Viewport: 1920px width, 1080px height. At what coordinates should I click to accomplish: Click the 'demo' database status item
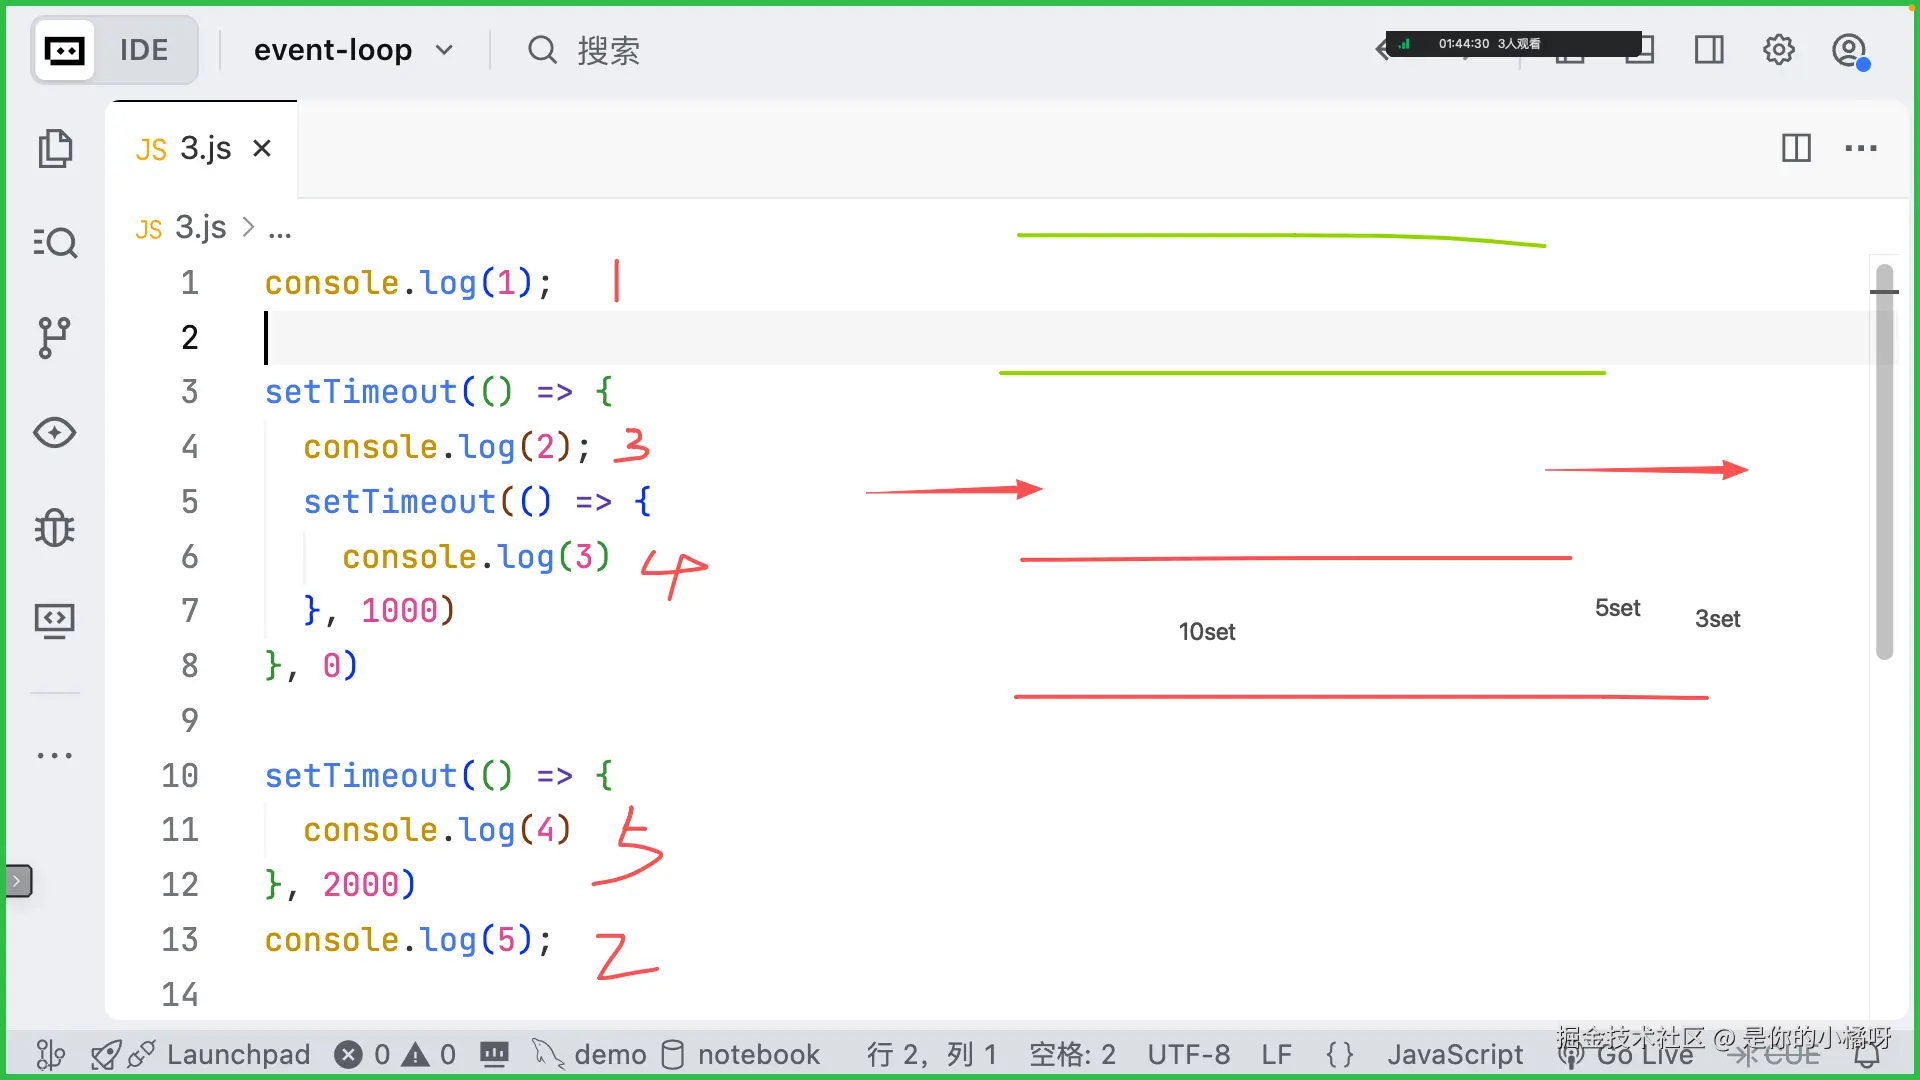pos(590,1054)
